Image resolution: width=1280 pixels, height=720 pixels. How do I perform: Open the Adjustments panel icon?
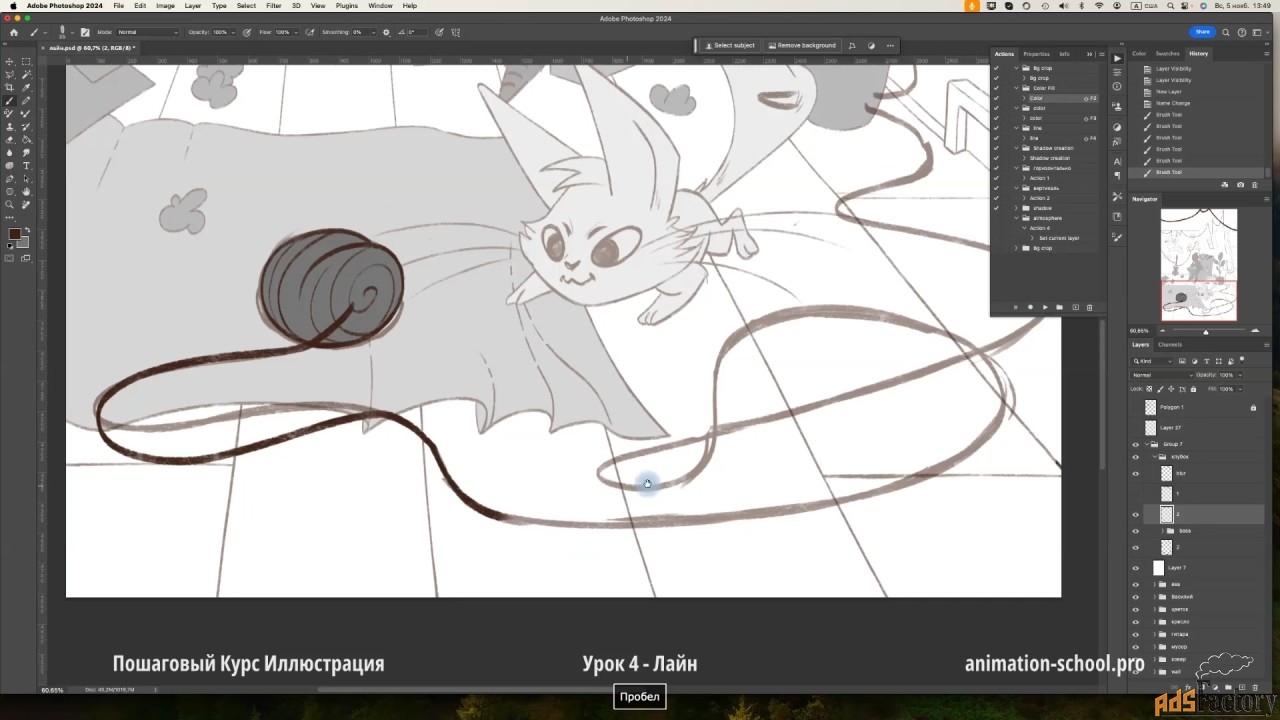pyautogui.click(x=1117, y=127)
